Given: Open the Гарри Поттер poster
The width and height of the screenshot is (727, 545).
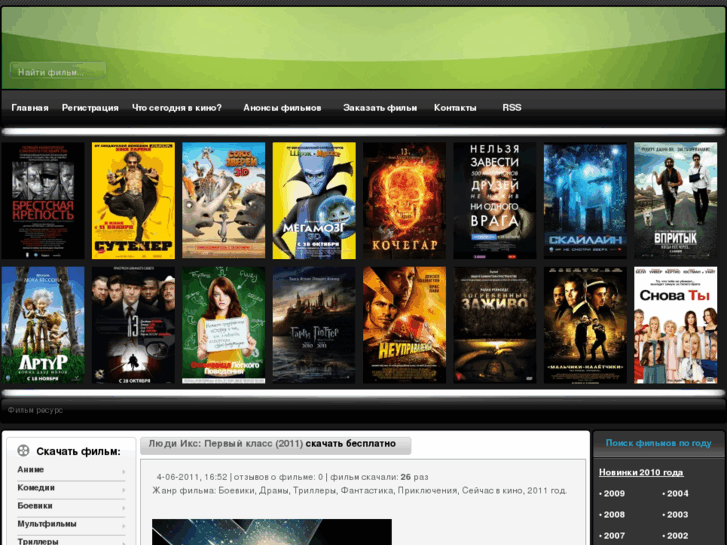Looking at the screenshot, I should (314, 325).
